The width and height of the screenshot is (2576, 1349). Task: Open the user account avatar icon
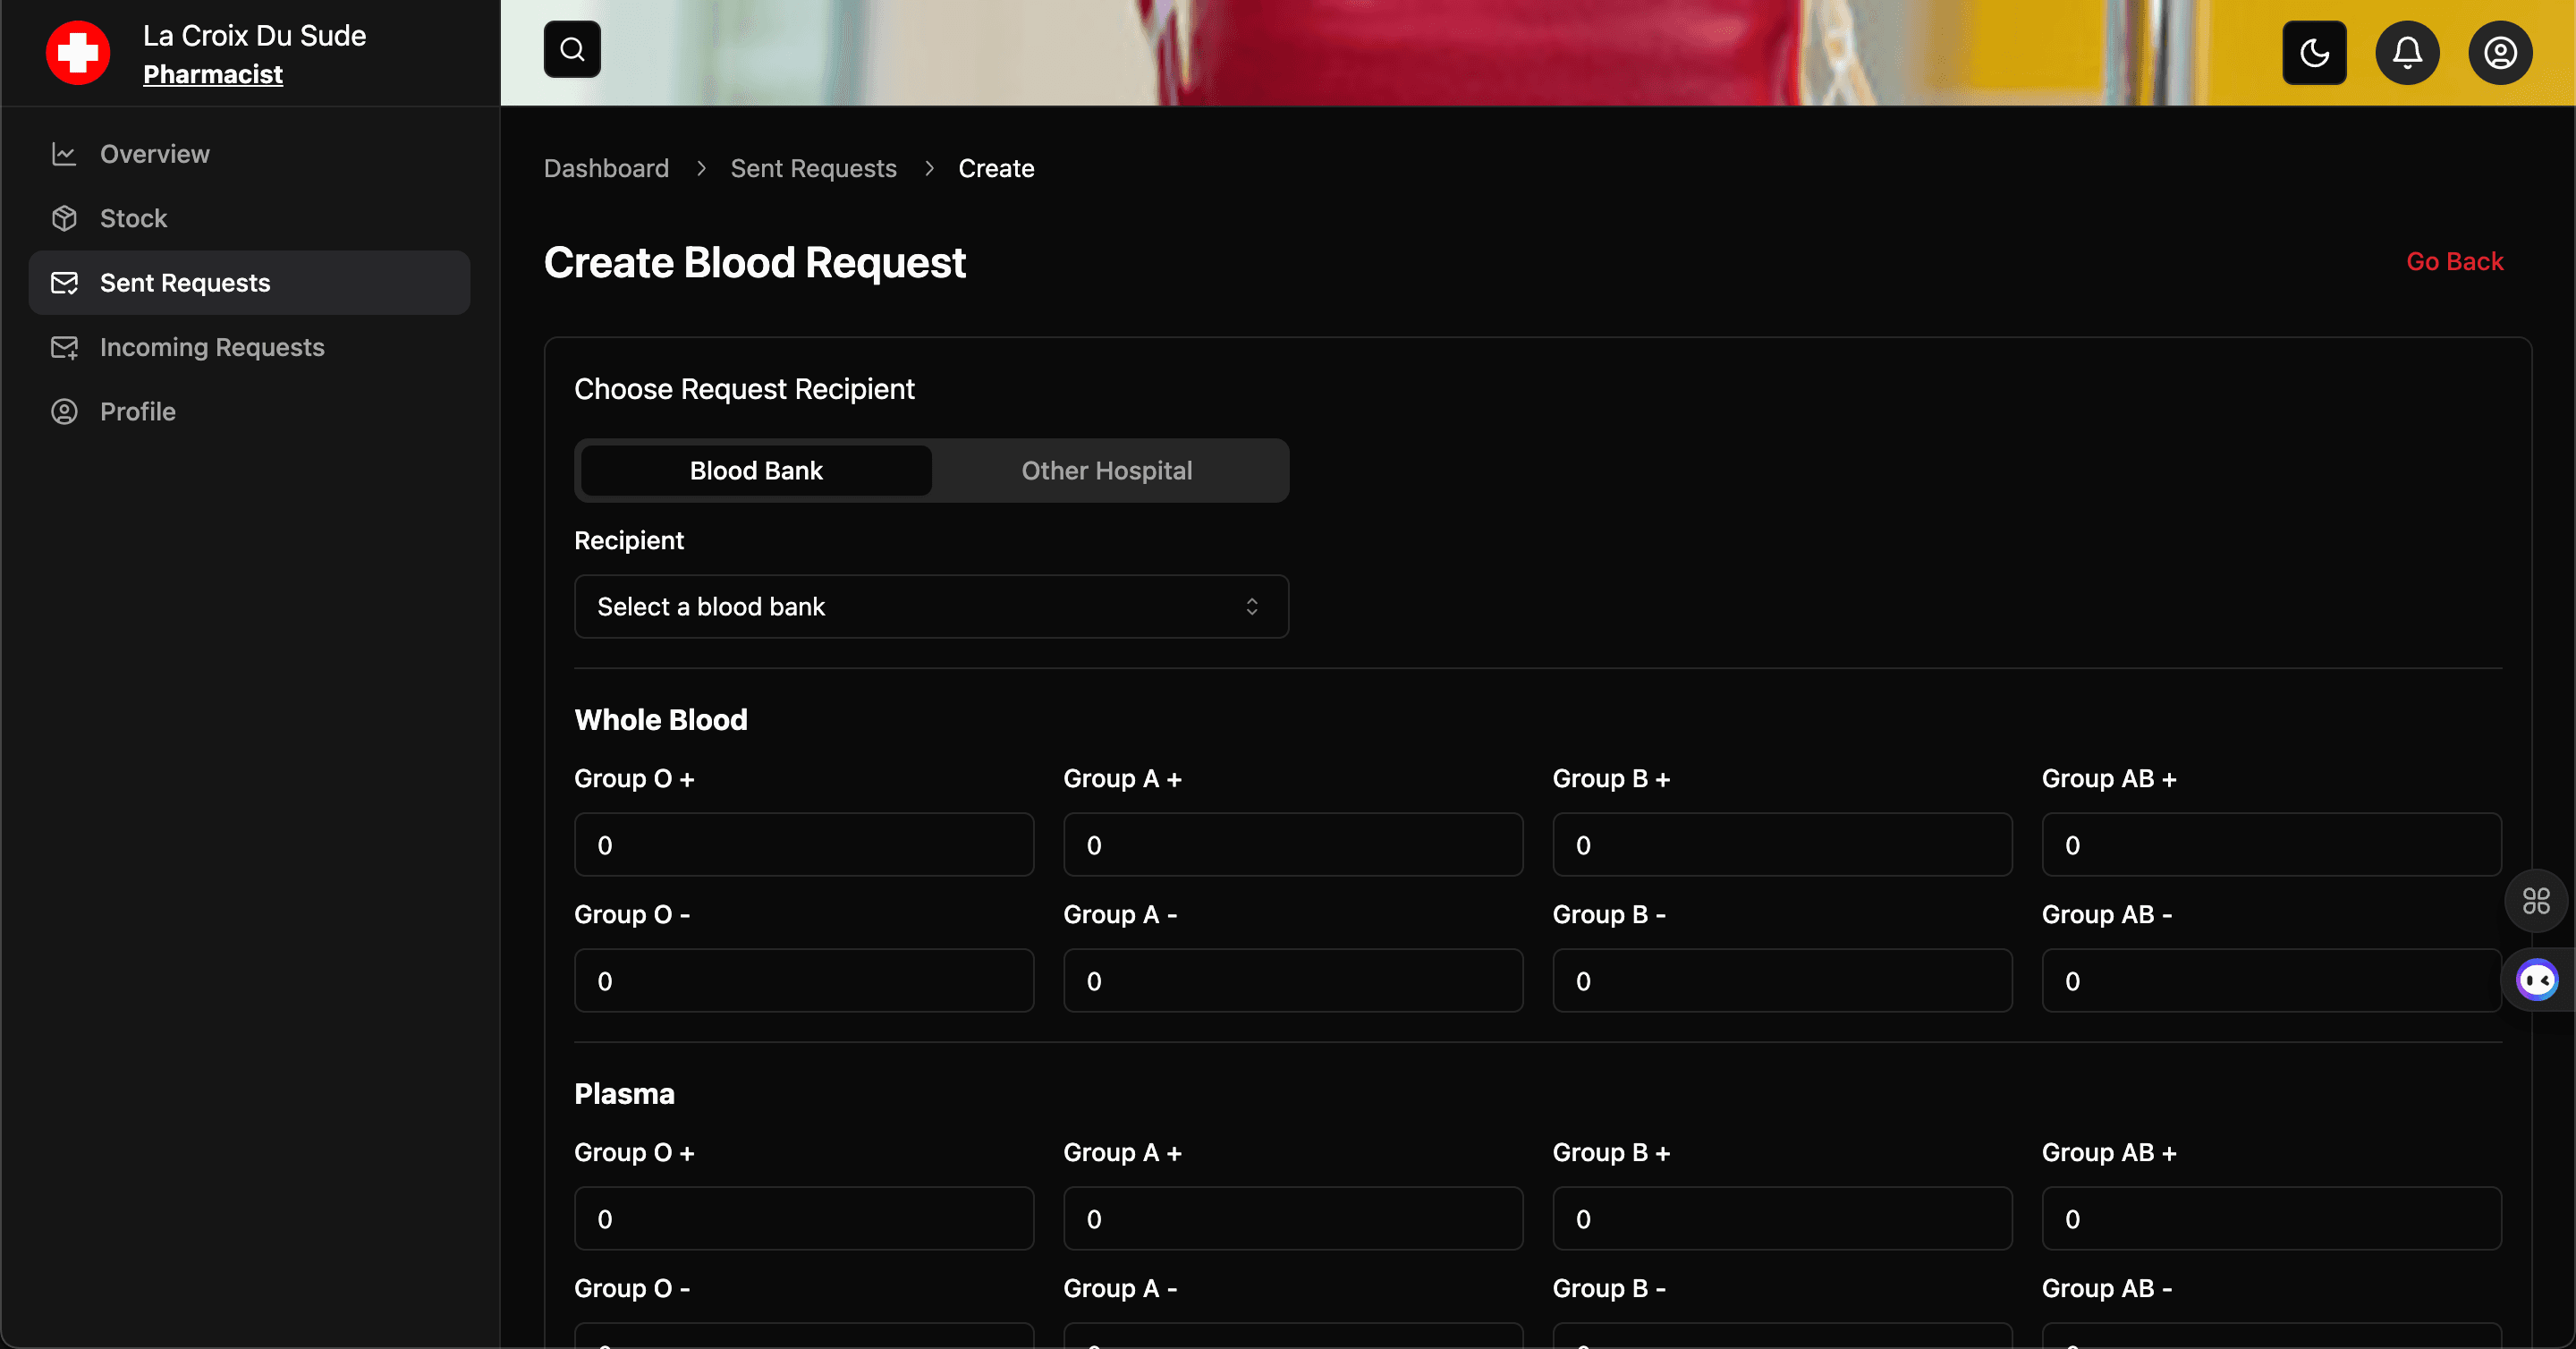click(2500, 52)
